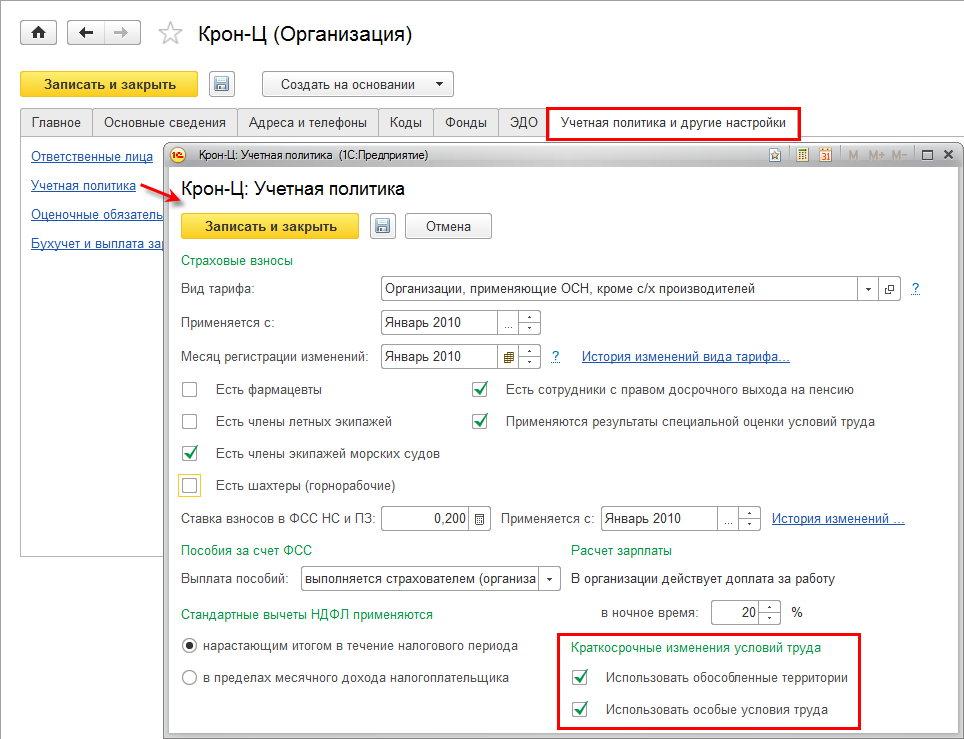
Task: Toggle Использовать обособленные территории checkbox
Action: [580, 678]
